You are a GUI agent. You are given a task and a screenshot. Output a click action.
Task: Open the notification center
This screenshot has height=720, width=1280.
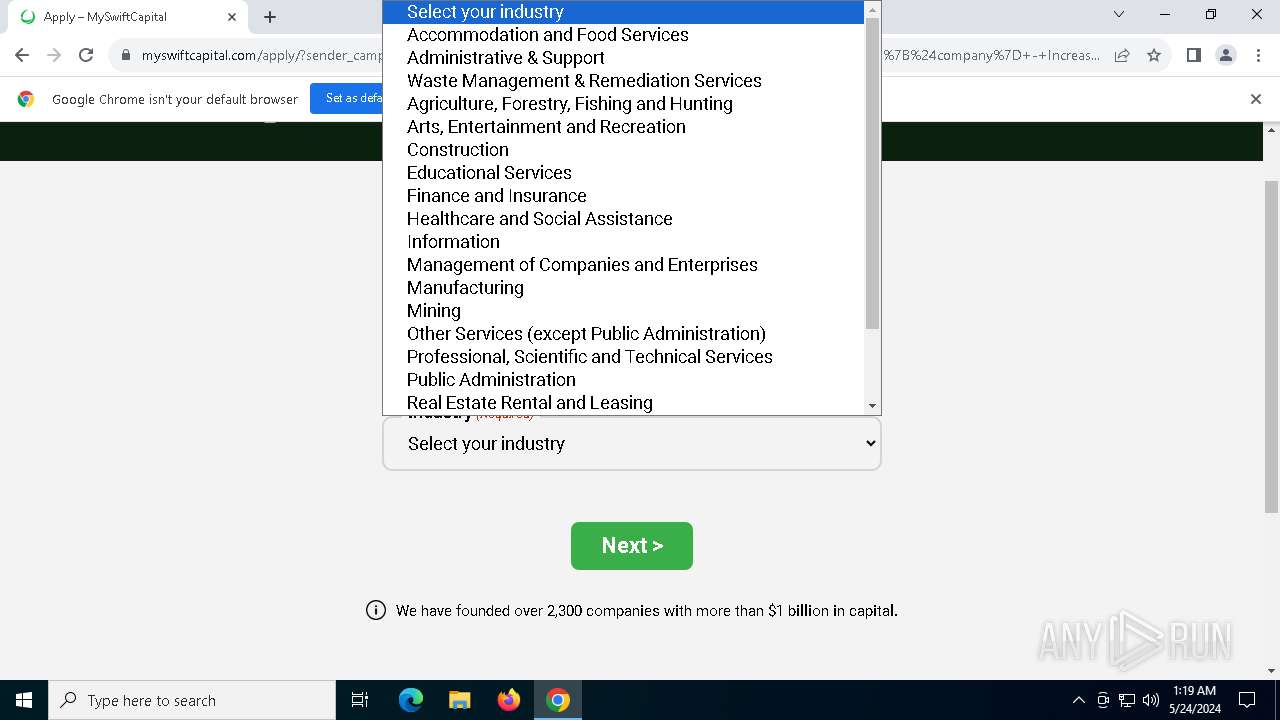pos(1247,700)
